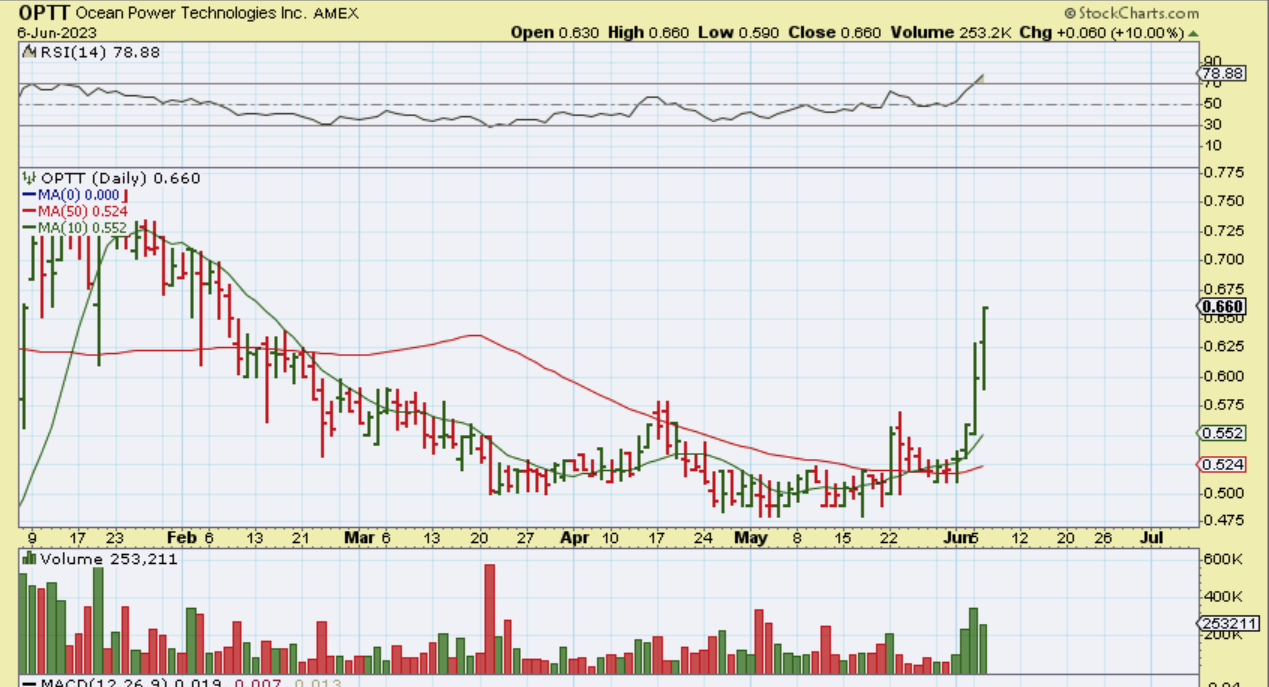This screenshot has height=687, width=1269.
Task: Click the OPTT (Daily) 0.660 legend text
Action: 120,178
